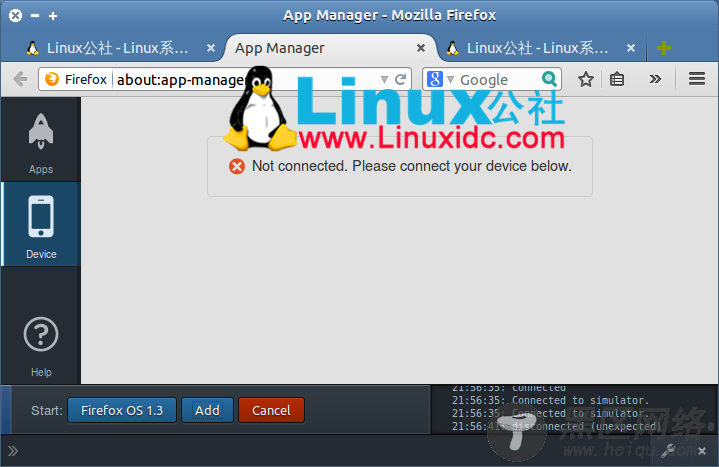Close the developer toolbar with the X

pyautogui.click(x=702, y=451)
